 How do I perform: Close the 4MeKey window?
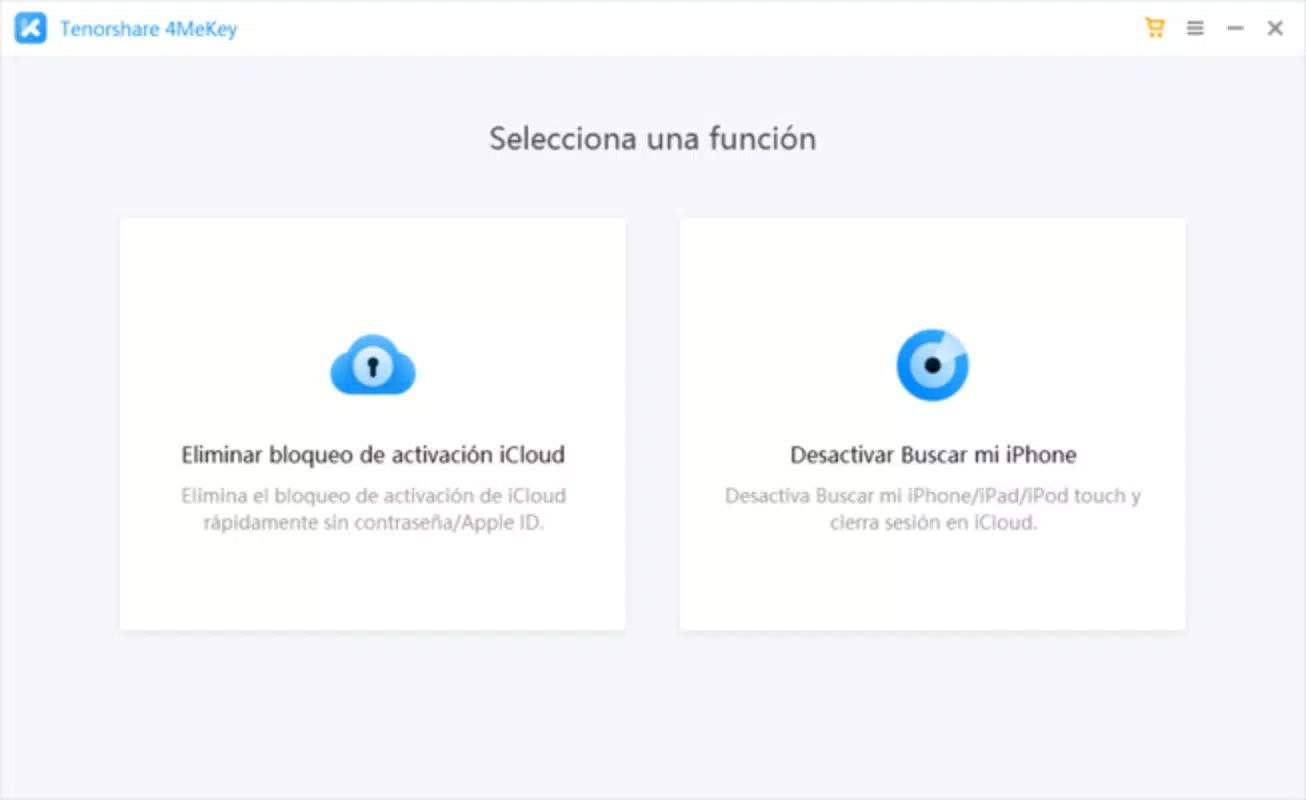click(1275, 29)
